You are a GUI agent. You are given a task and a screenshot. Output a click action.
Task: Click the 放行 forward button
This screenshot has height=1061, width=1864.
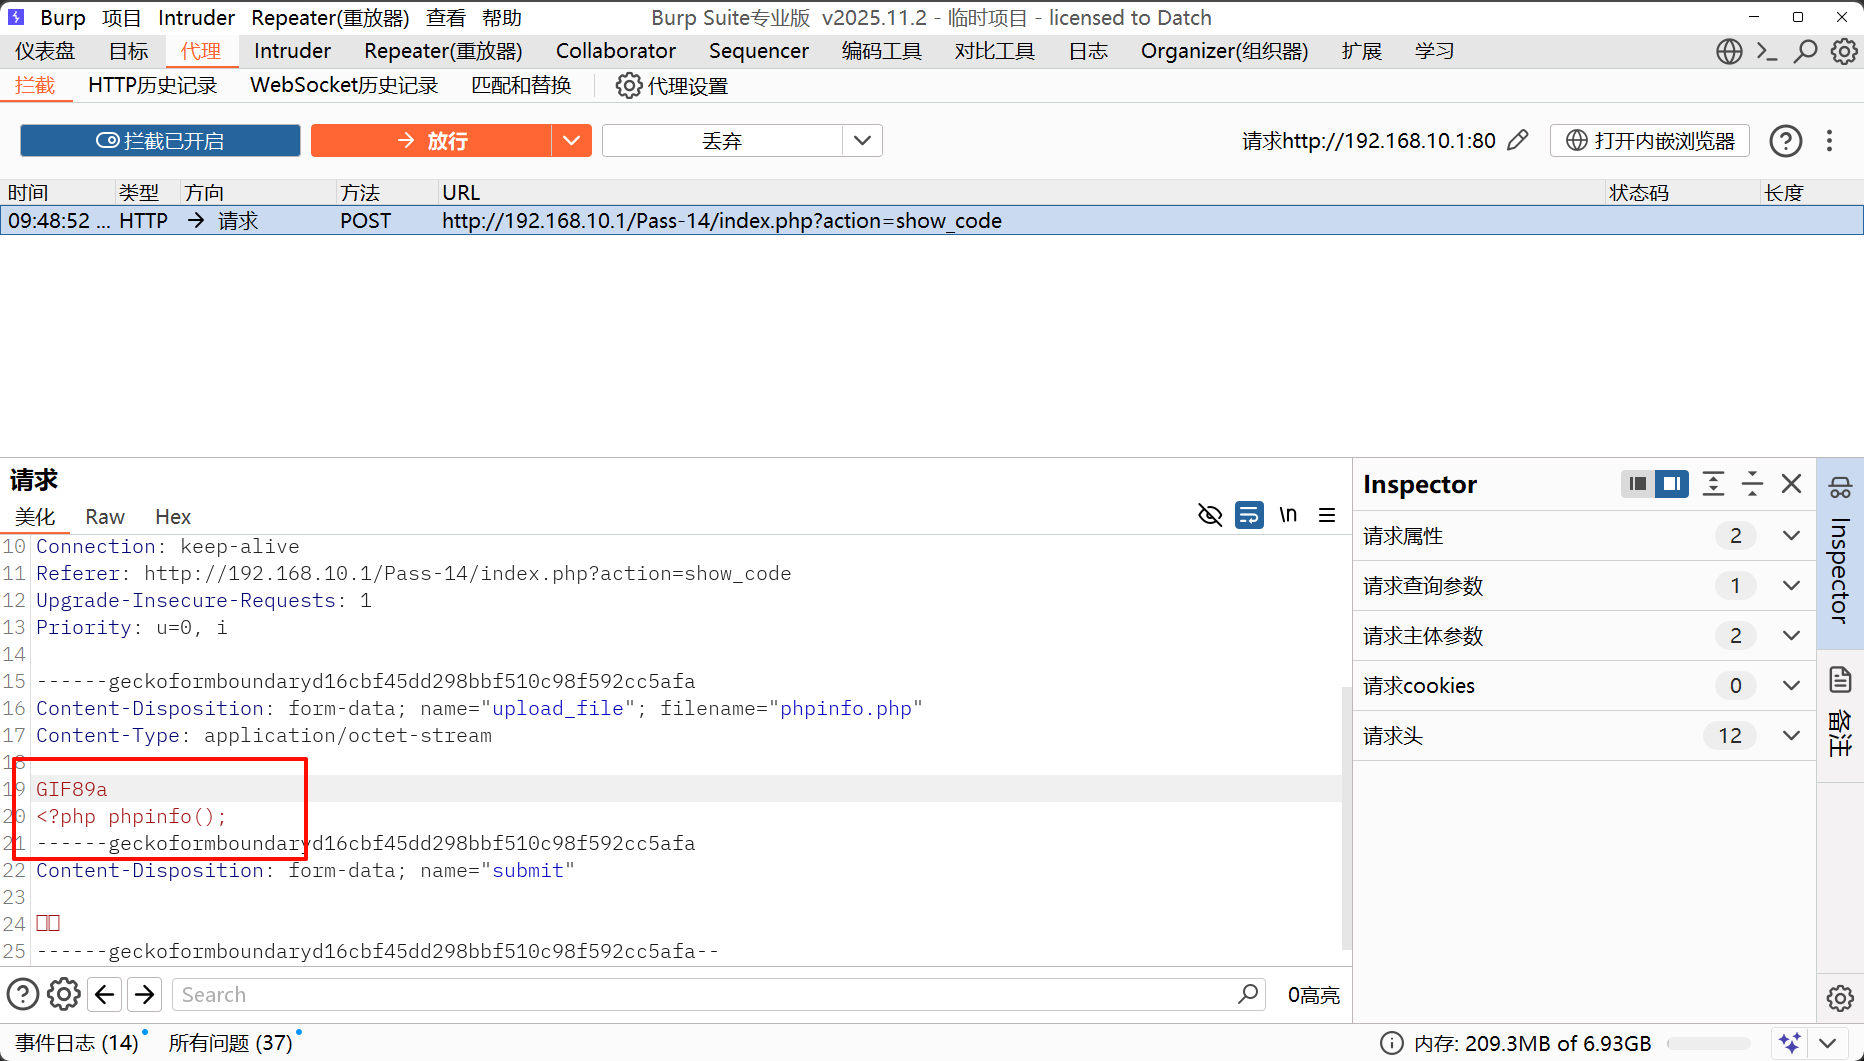[x=431, y=141]
